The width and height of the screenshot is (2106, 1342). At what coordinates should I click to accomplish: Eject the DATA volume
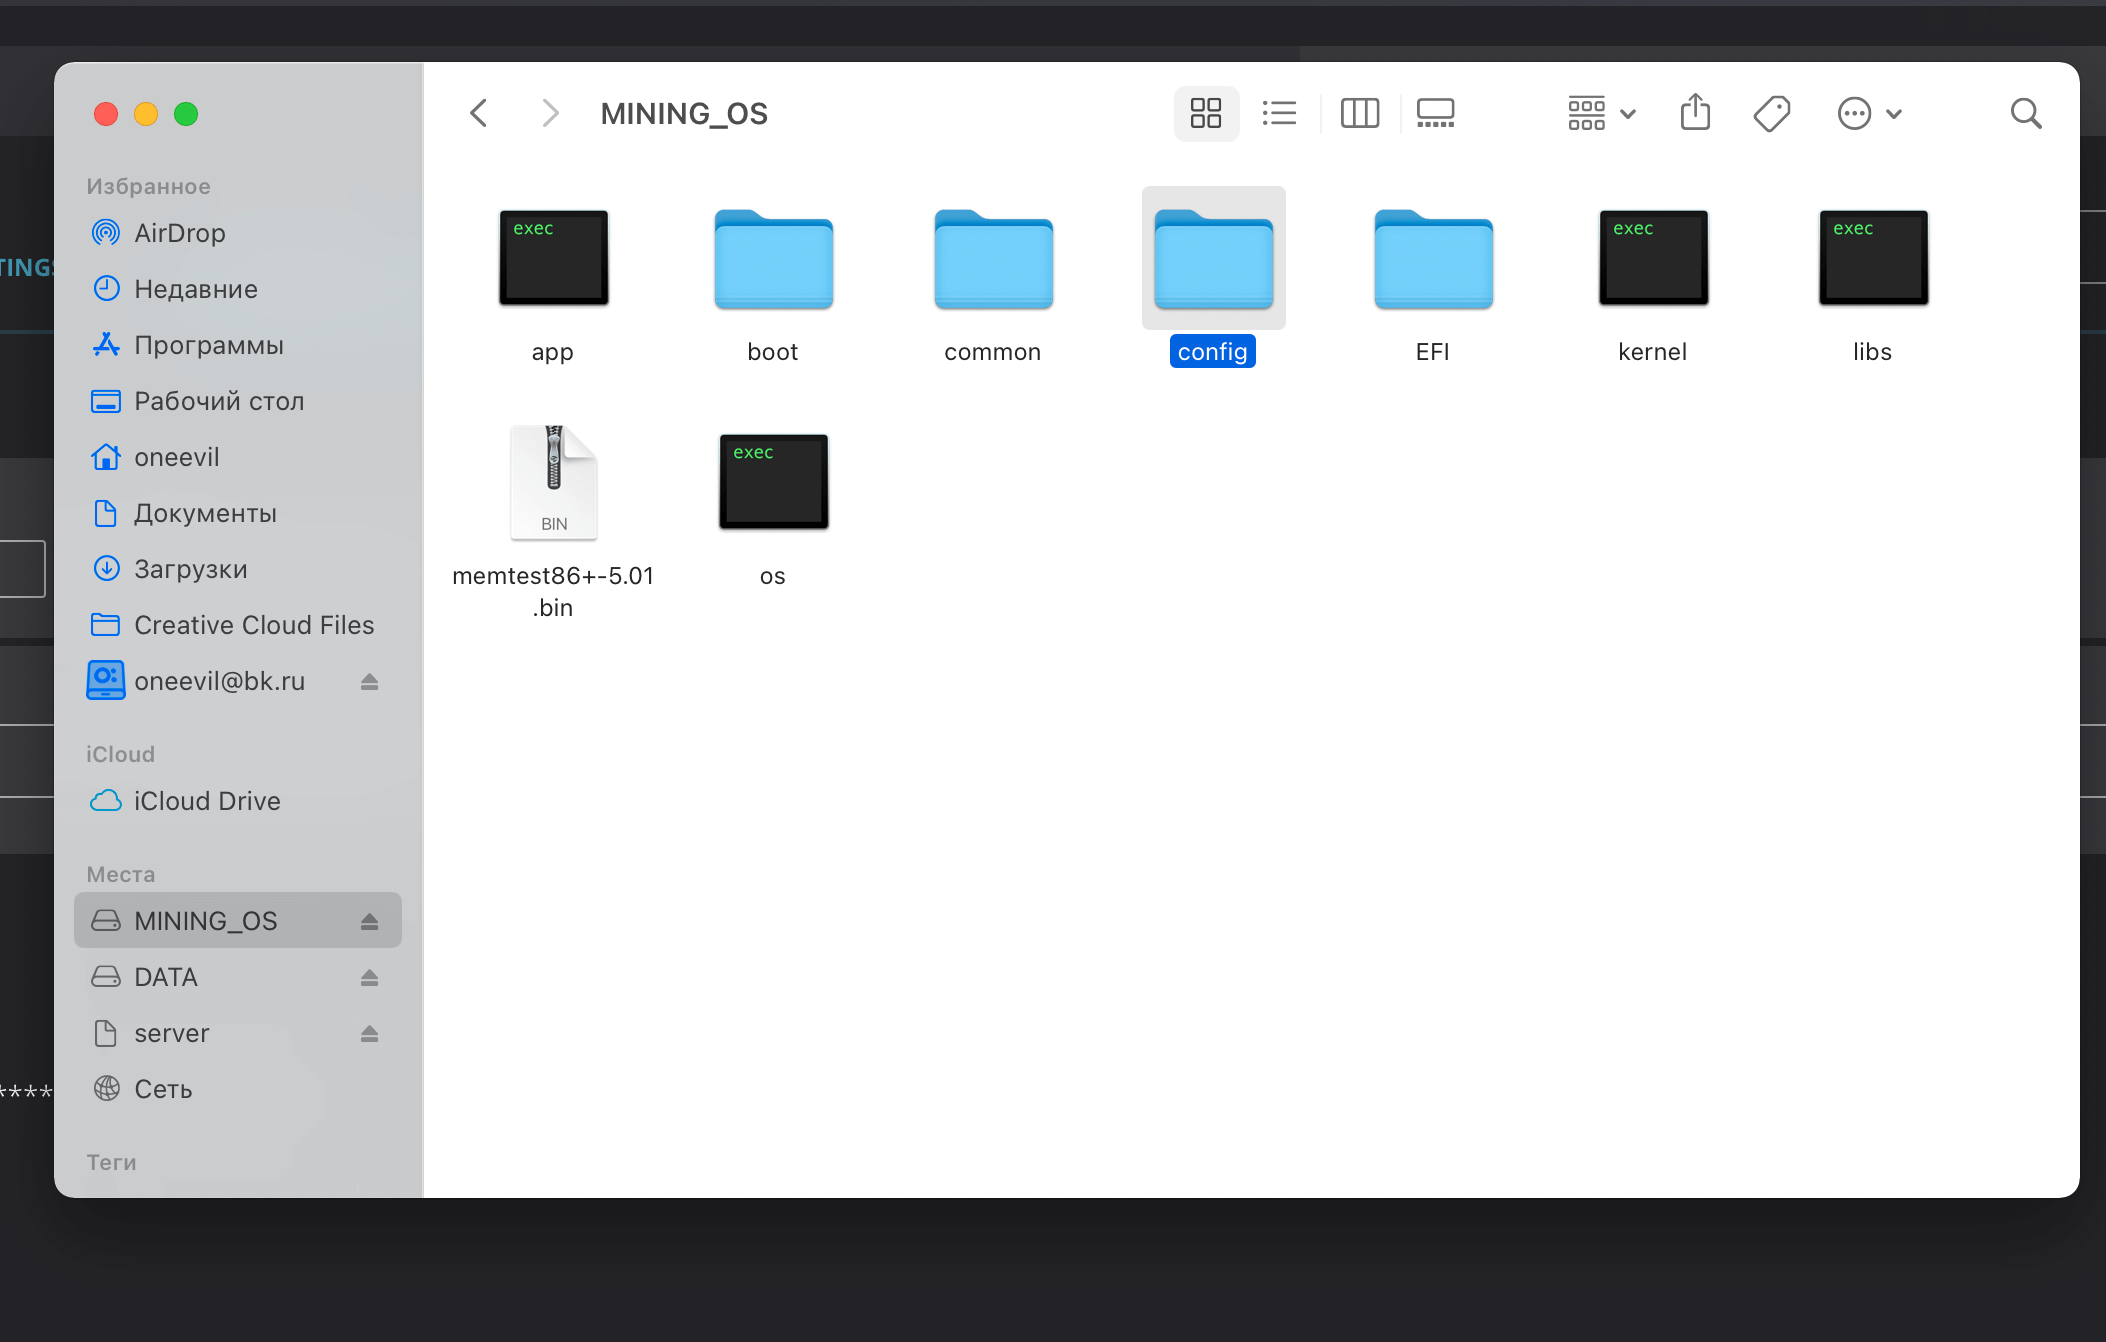(369, 977)
